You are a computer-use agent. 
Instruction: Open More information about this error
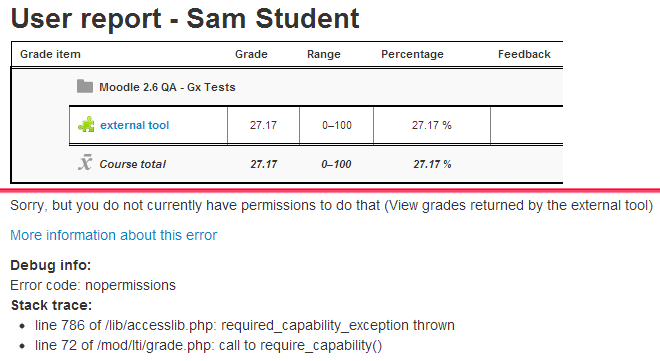pos(114,235)
